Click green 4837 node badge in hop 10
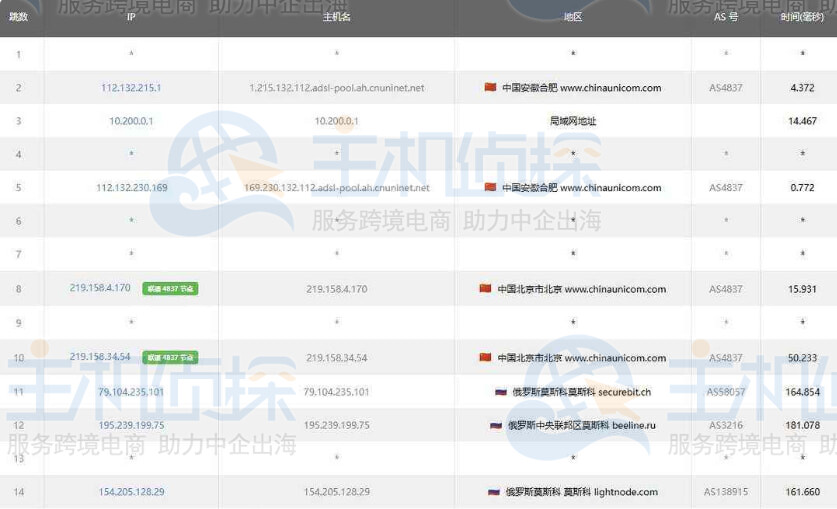The image size is (837, 509). (x=170, y=357)
